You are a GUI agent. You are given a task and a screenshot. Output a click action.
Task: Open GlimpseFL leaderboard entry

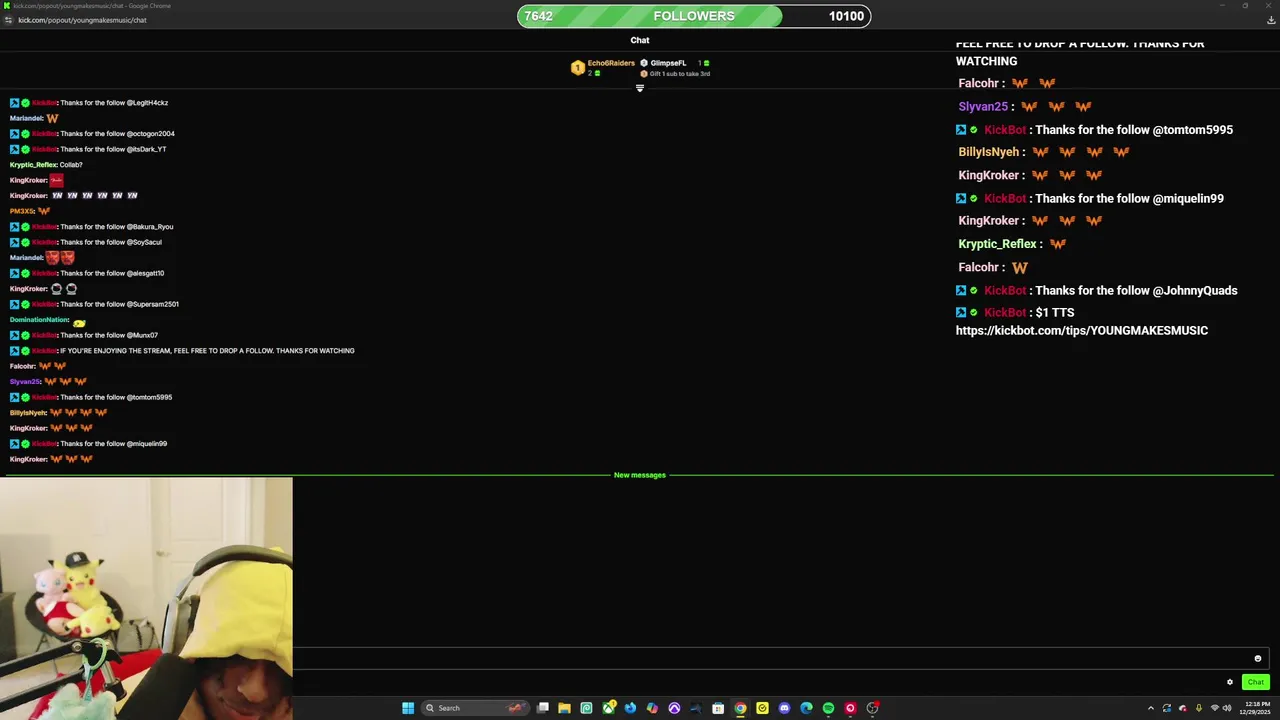tap(668, 63)
